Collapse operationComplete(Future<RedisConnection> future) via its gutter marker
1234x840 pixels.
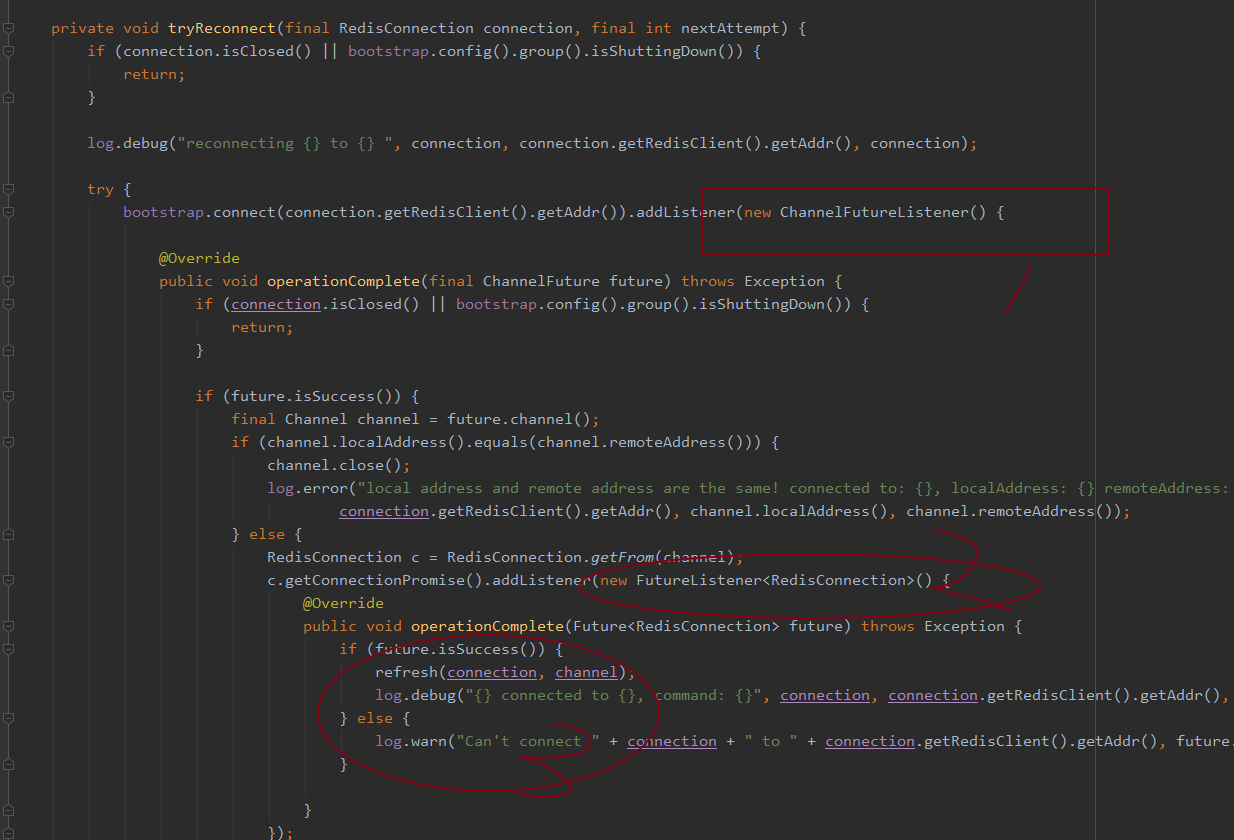(8, 626)
